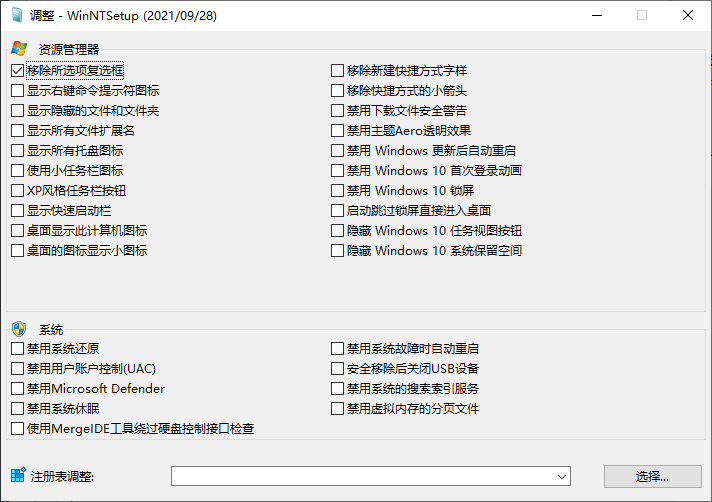Screen dimensions: 712x502
Task: Click inside the 注册表调整 combo box field
Action: click(360, 476)
